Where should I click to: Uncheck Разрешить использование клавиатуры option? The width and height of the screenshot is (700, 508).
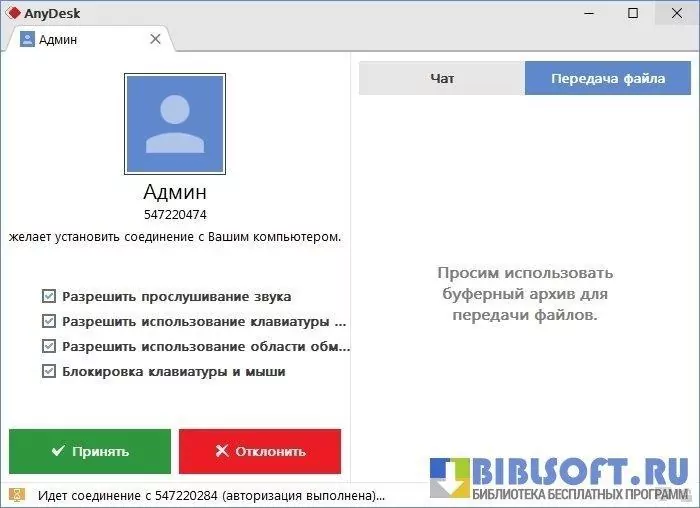click(x=49, y=322)
